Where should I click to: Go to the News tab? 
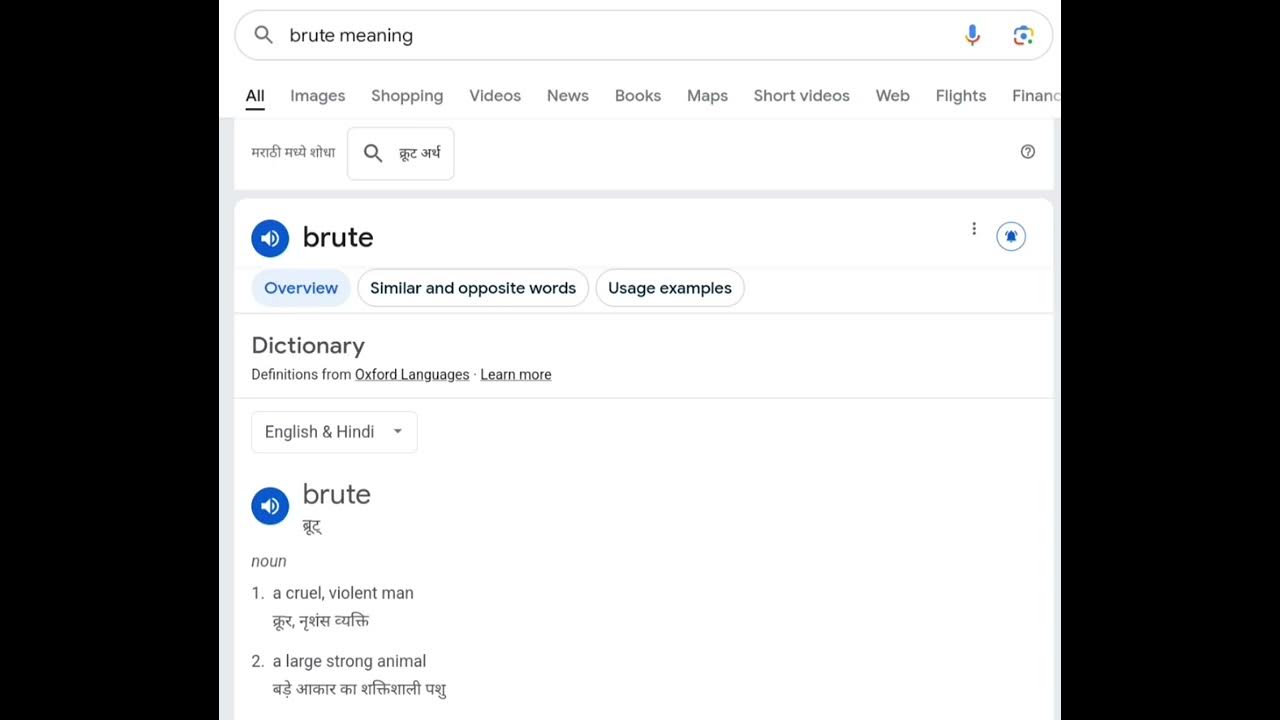pos(567,96)
